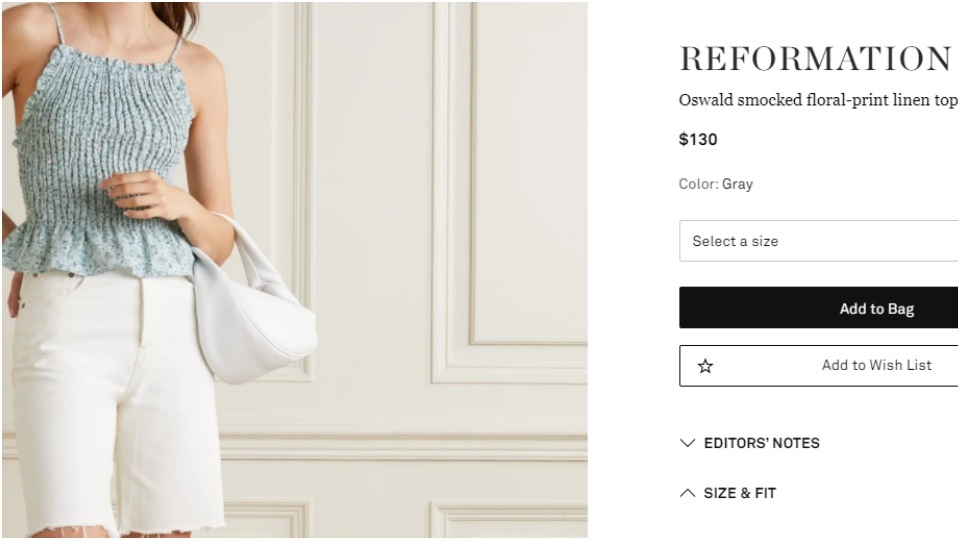Click the EDITORS' NOTES section heading

pyautogui.click(x=762, y=443)
